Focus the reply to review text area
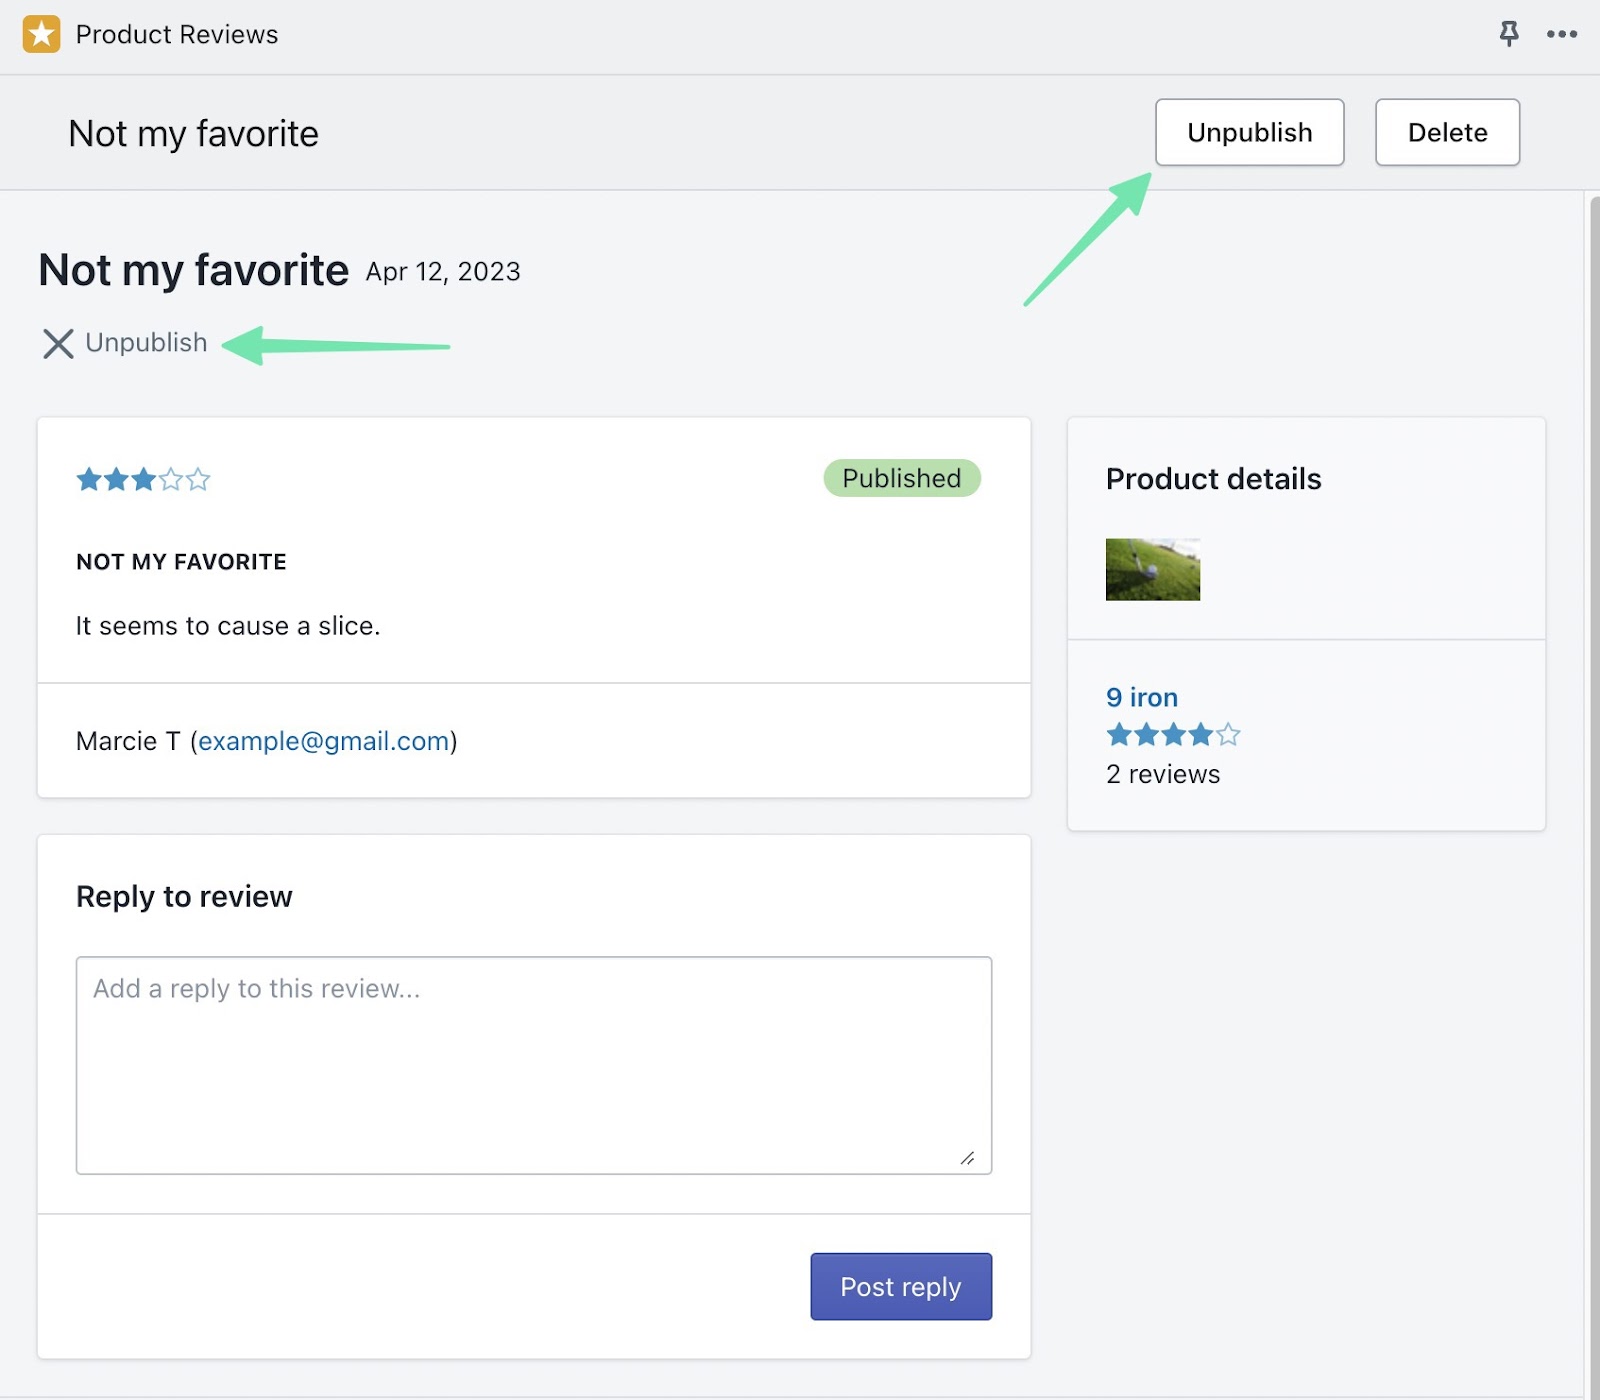 (533, 1065)
